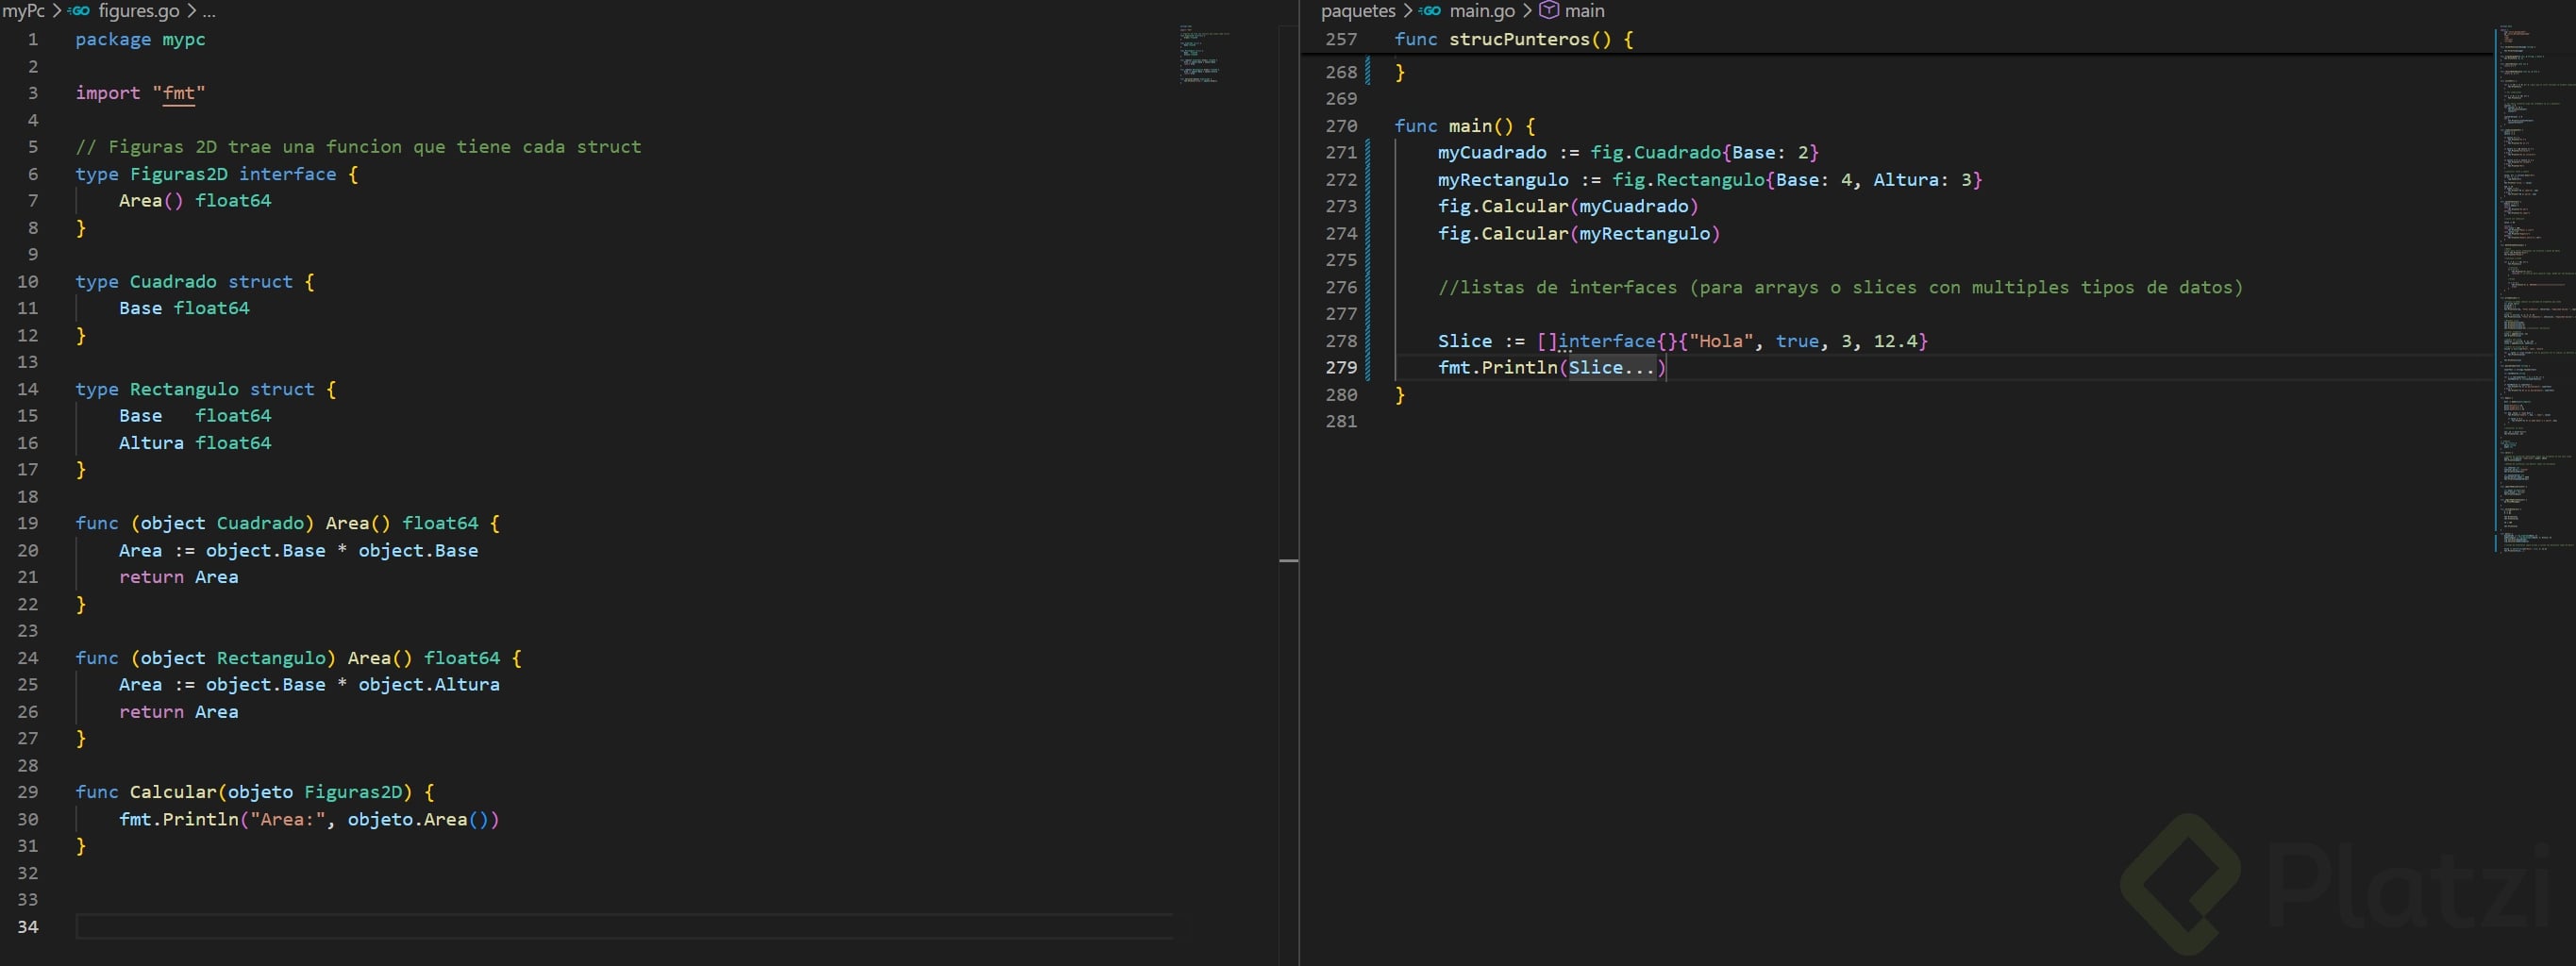The height and width of the screenshot is (966, 2576).
Task: Click the "fmt" import string on line 3
Action: [179, 93]
